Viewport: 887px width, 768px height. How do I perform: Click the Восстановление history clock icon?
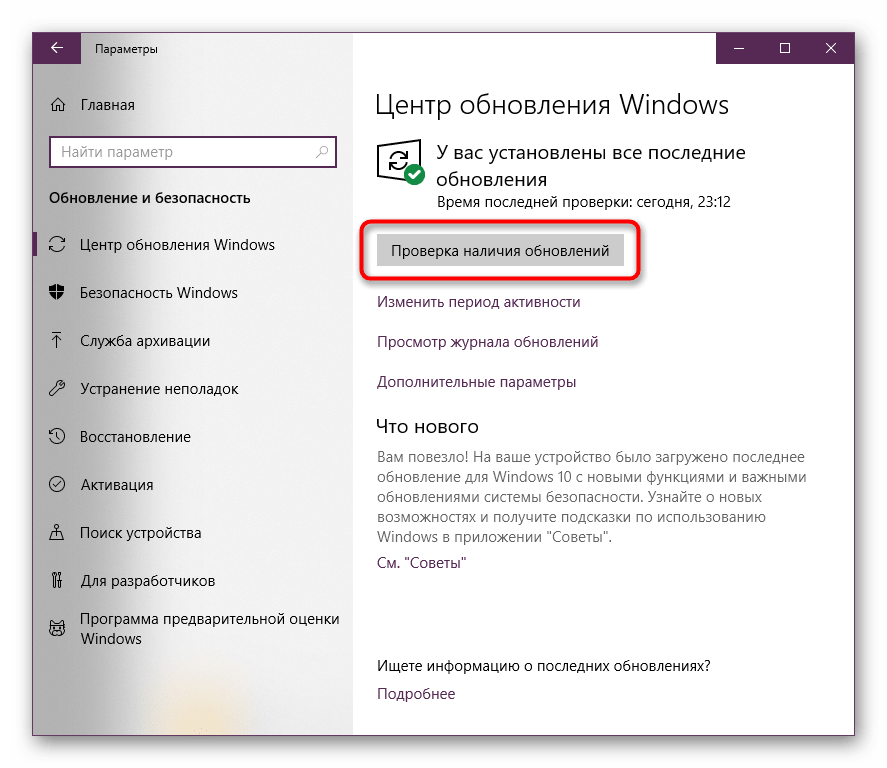(57, 436)
